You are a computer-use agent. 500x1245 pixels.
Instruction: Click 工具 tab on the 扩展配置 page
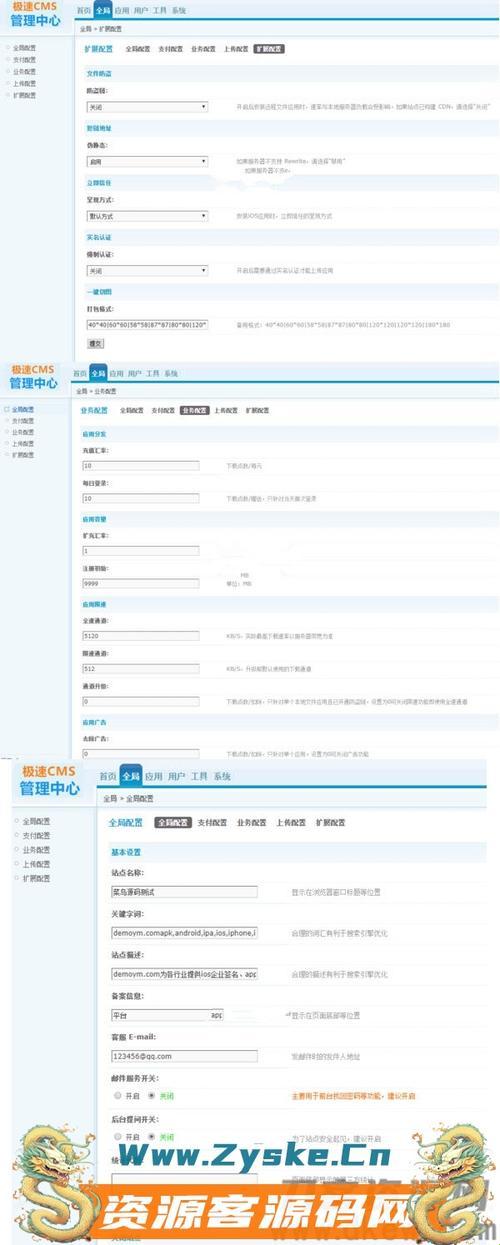pos(158,10)
